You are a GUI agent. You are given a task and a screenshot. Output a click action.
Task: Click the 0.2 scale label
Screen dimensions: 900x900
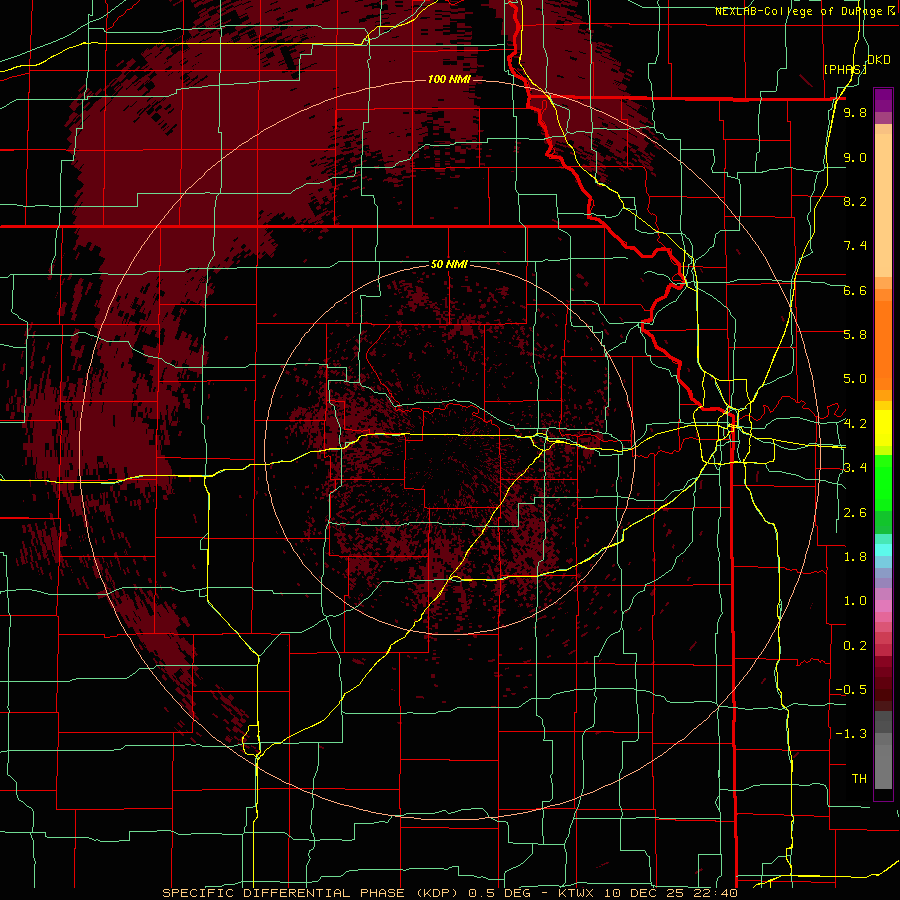click(855, 646)
